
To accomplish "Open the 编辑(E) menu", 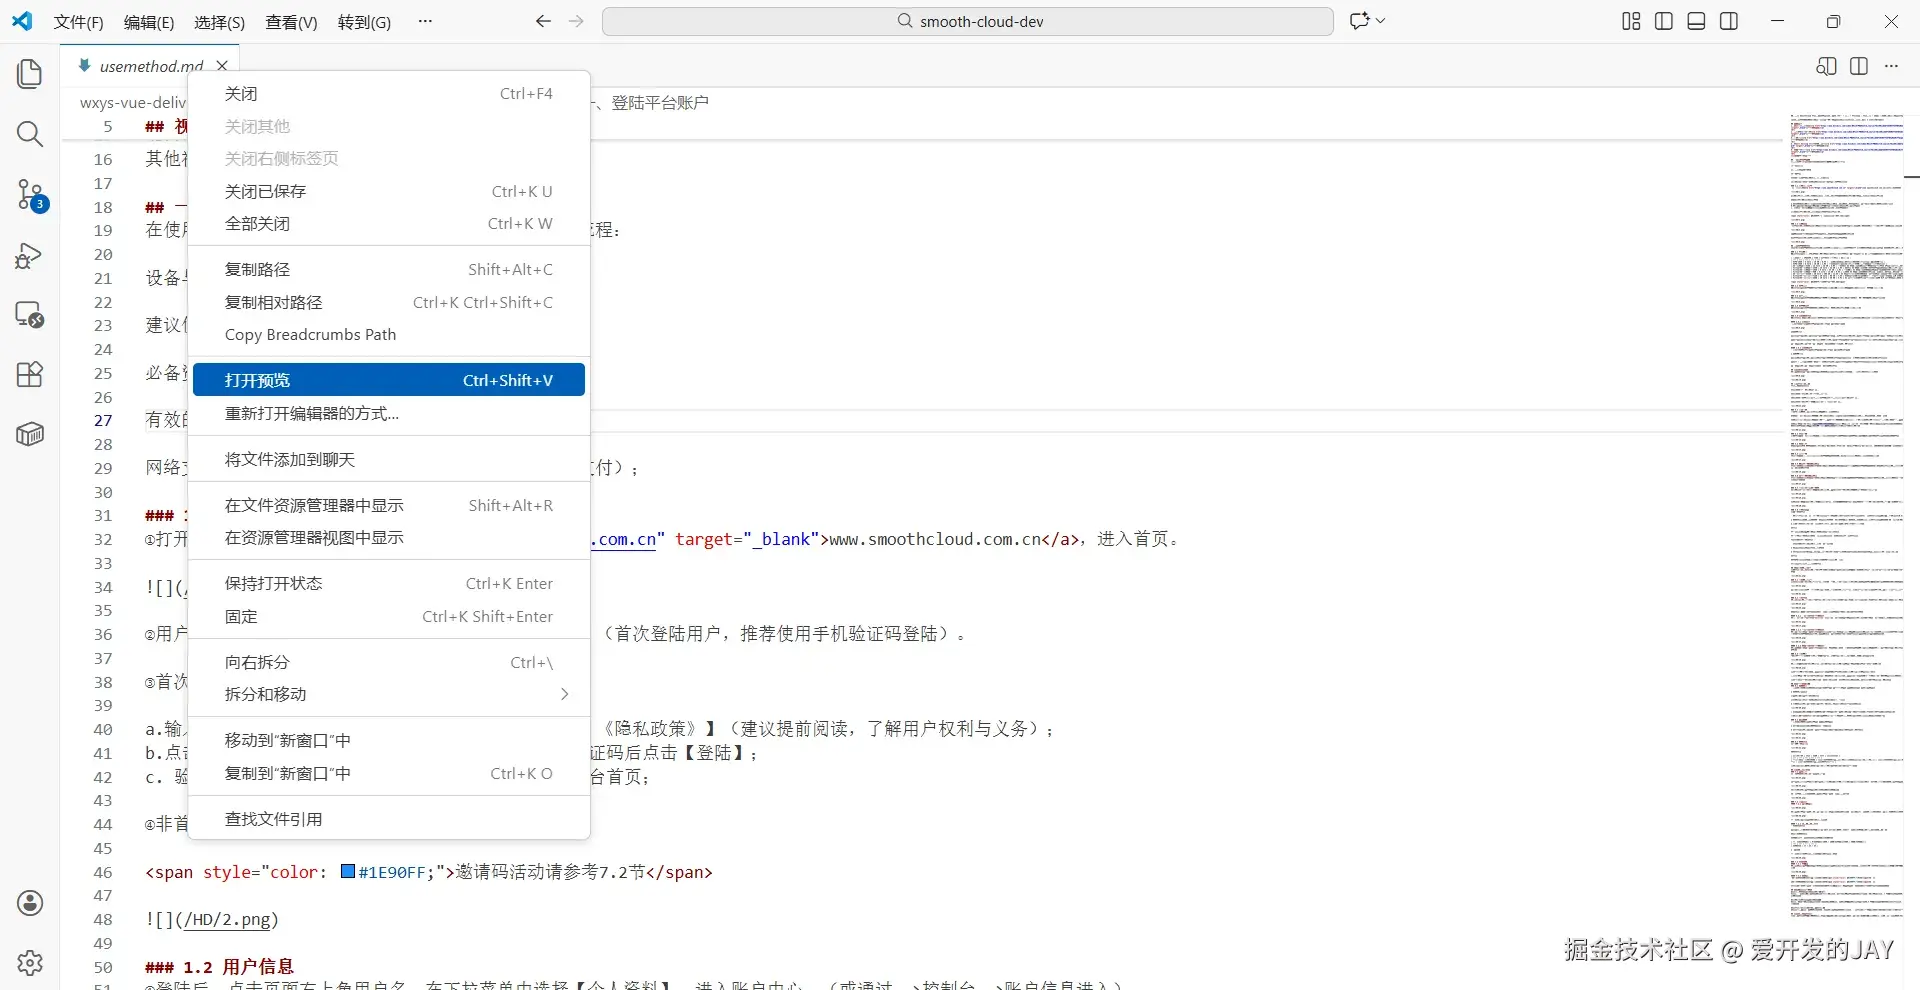I will pos(149,22).
